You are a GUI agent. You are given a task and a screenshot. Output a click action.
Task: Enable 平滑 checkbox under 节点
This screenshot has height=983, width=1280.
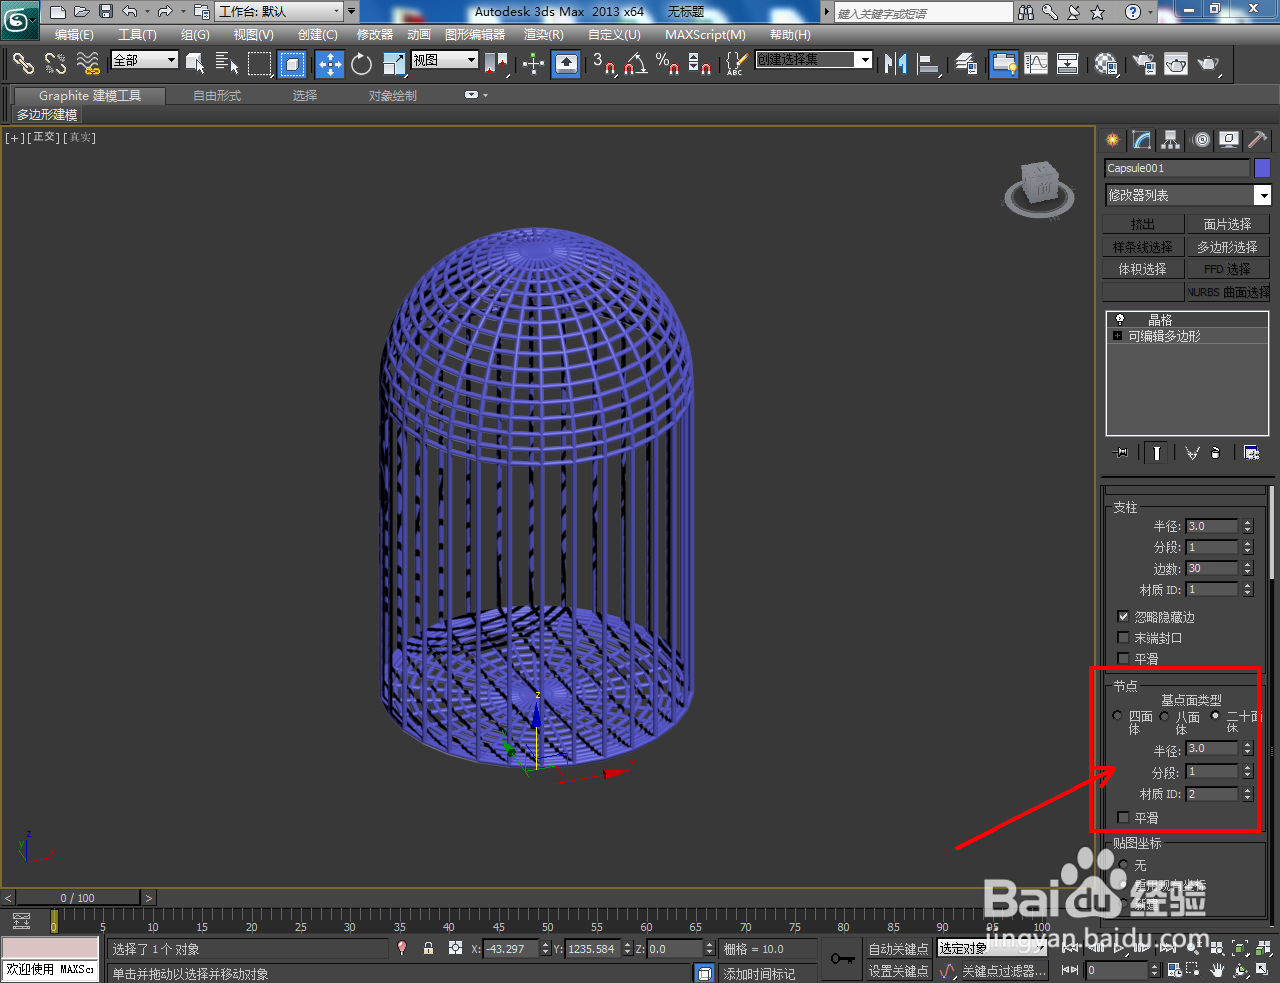(1123, 818)
